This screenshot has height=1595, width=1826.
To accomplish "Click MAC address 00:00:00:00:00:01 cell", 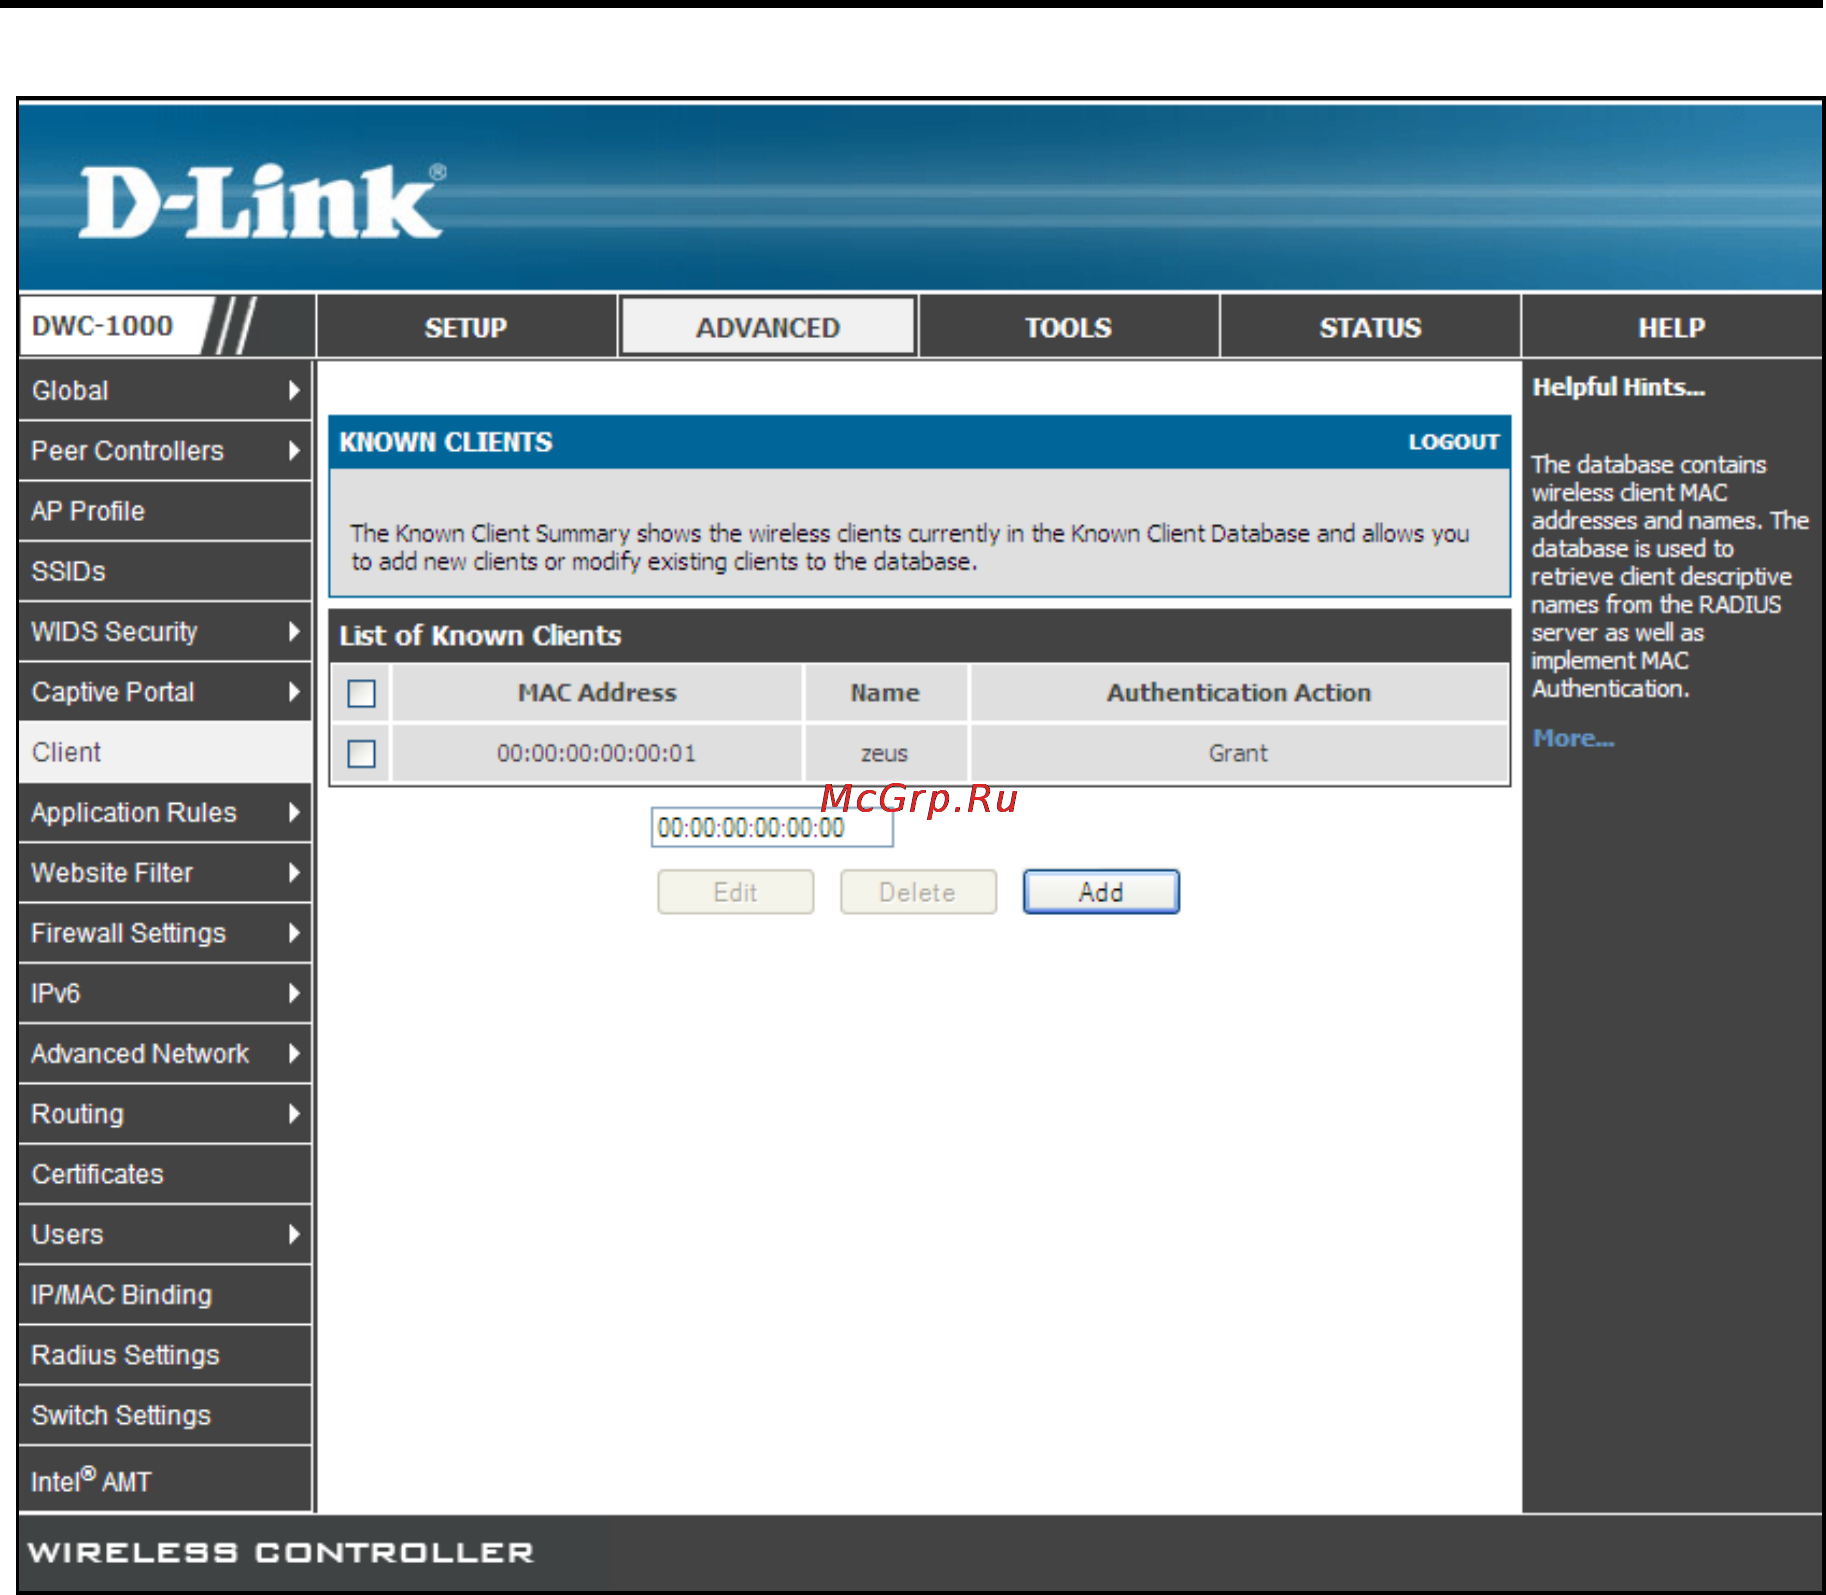I will tap(597, 753).
